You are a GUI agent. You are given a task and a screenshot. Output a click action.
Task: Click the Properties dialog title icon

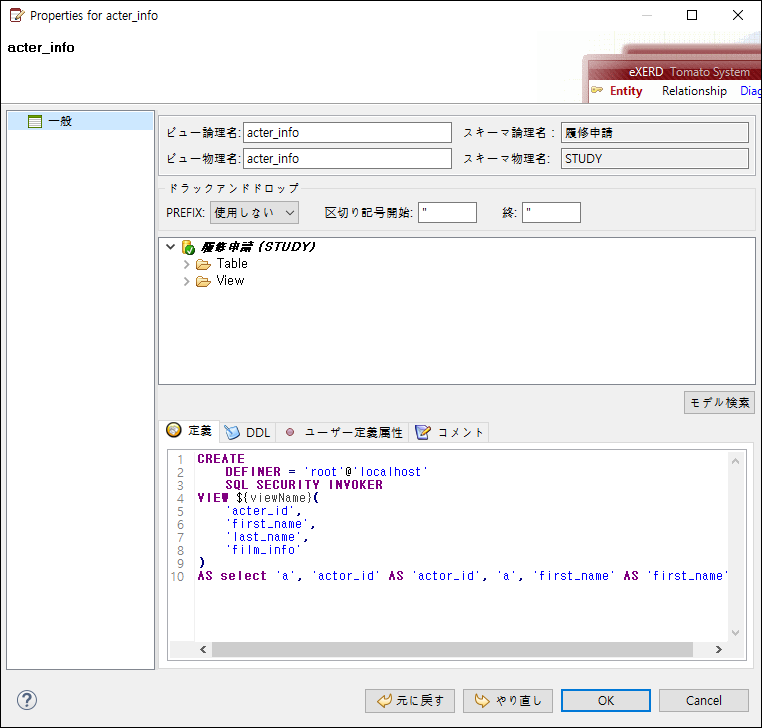click(x=17, y=16)
